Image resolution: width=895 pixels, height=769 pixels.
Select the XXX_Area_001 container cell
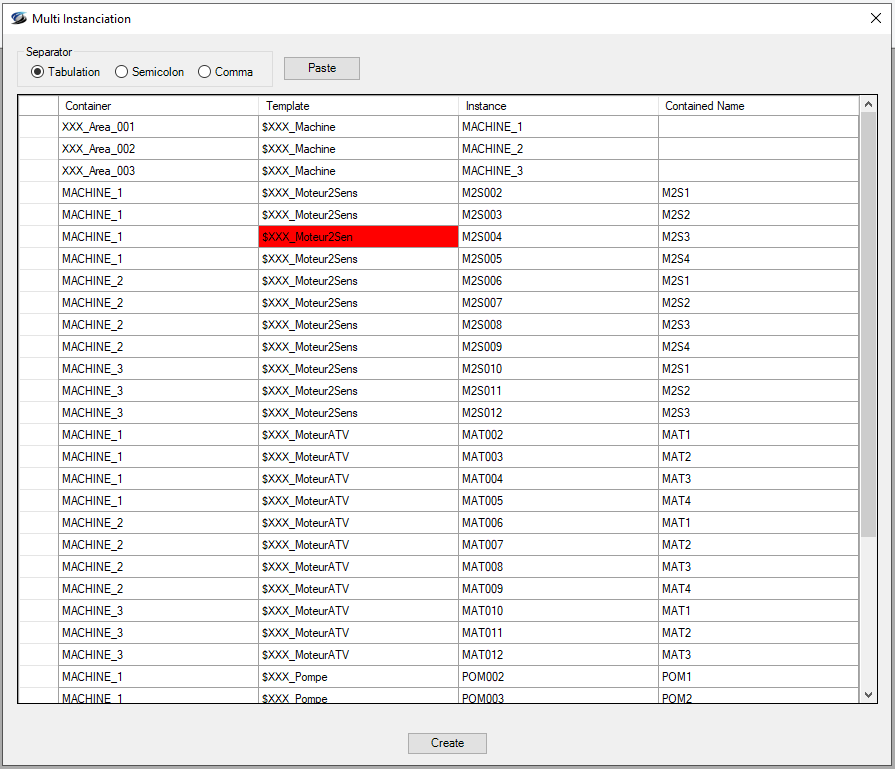(158, 127)
